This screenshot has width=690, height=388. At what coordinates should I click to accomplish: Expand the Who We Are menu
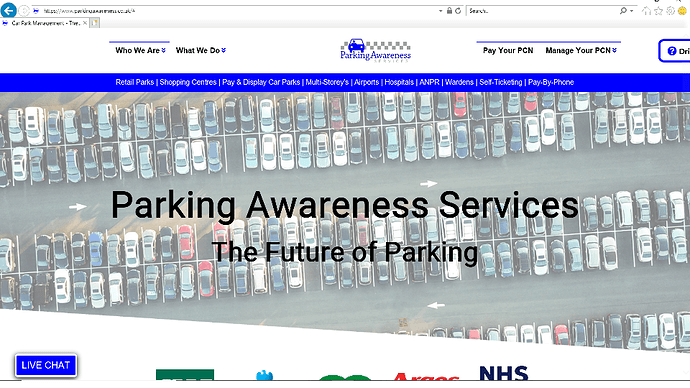[140, 51]
